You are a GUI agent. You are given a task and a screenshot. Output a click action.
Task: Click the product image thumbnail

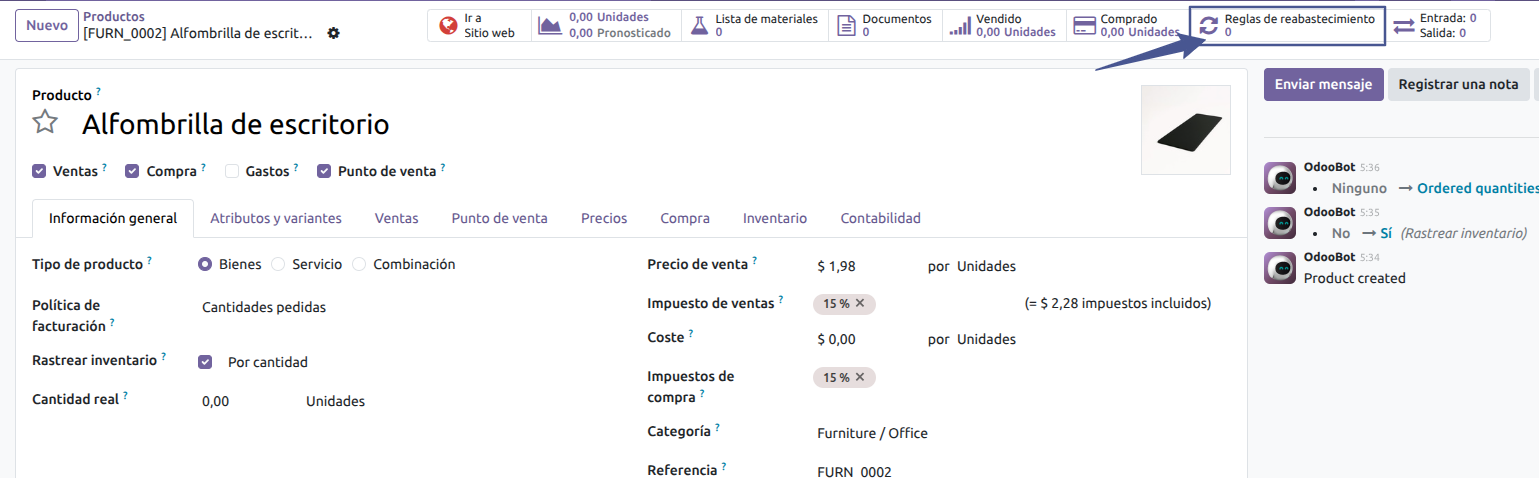[1185, 130]
